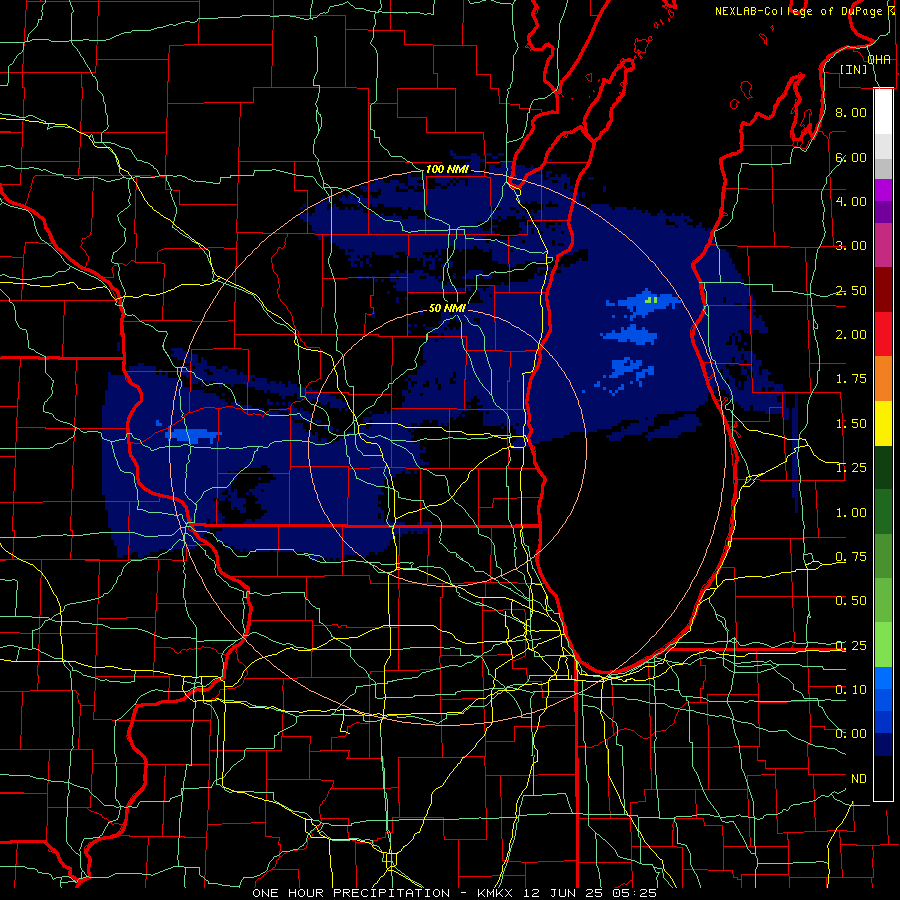Click the 1.25 legend value
Viewport: 900px width, 900px height.
tap(851, 468)
